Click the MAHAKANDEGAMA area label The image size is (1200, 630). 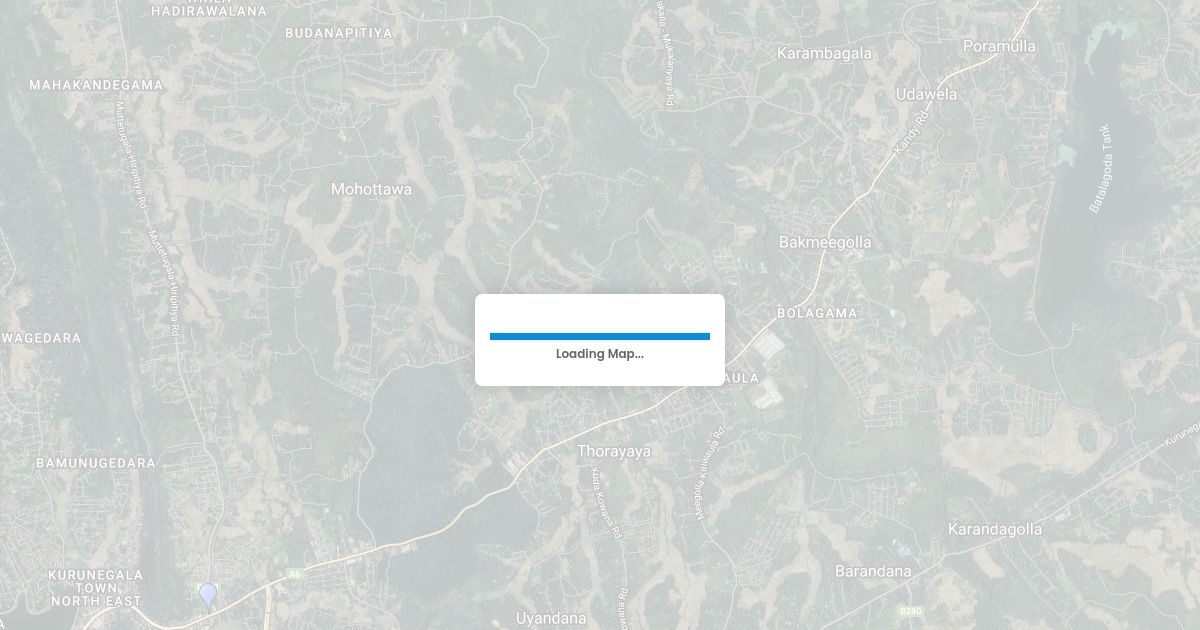tap(96, 85)
